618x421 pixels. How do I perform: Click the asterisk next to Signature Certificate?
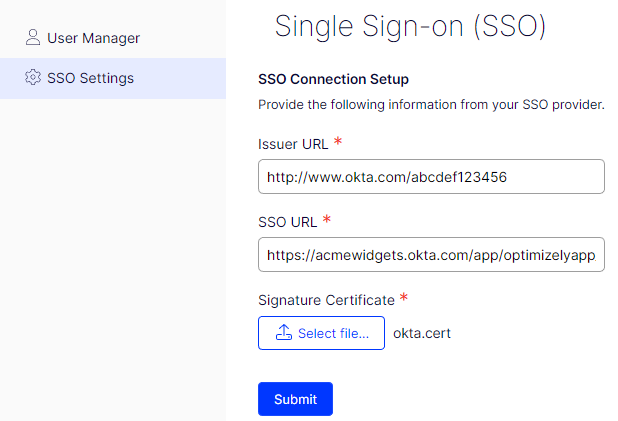(404, 298)
